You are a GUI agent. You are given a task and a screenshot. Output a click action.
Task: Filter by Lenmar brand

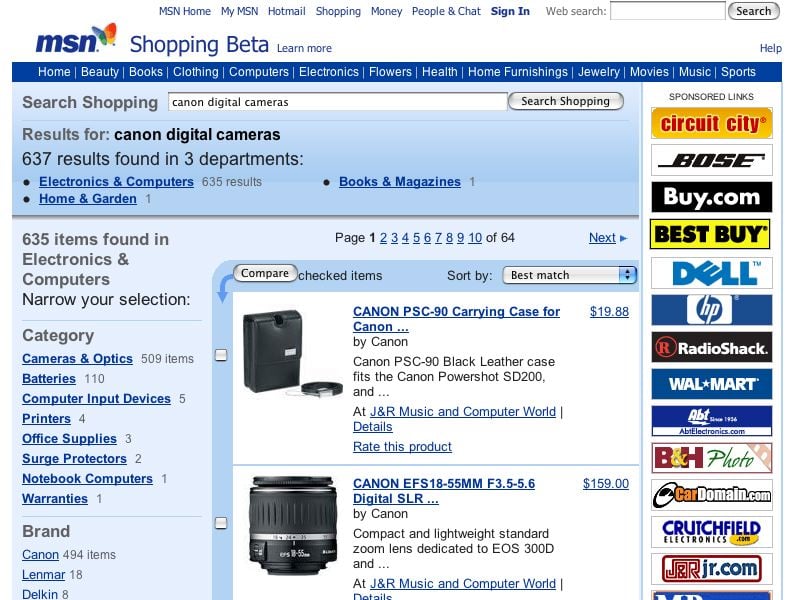pyautogui.click(x=43, y=575)
